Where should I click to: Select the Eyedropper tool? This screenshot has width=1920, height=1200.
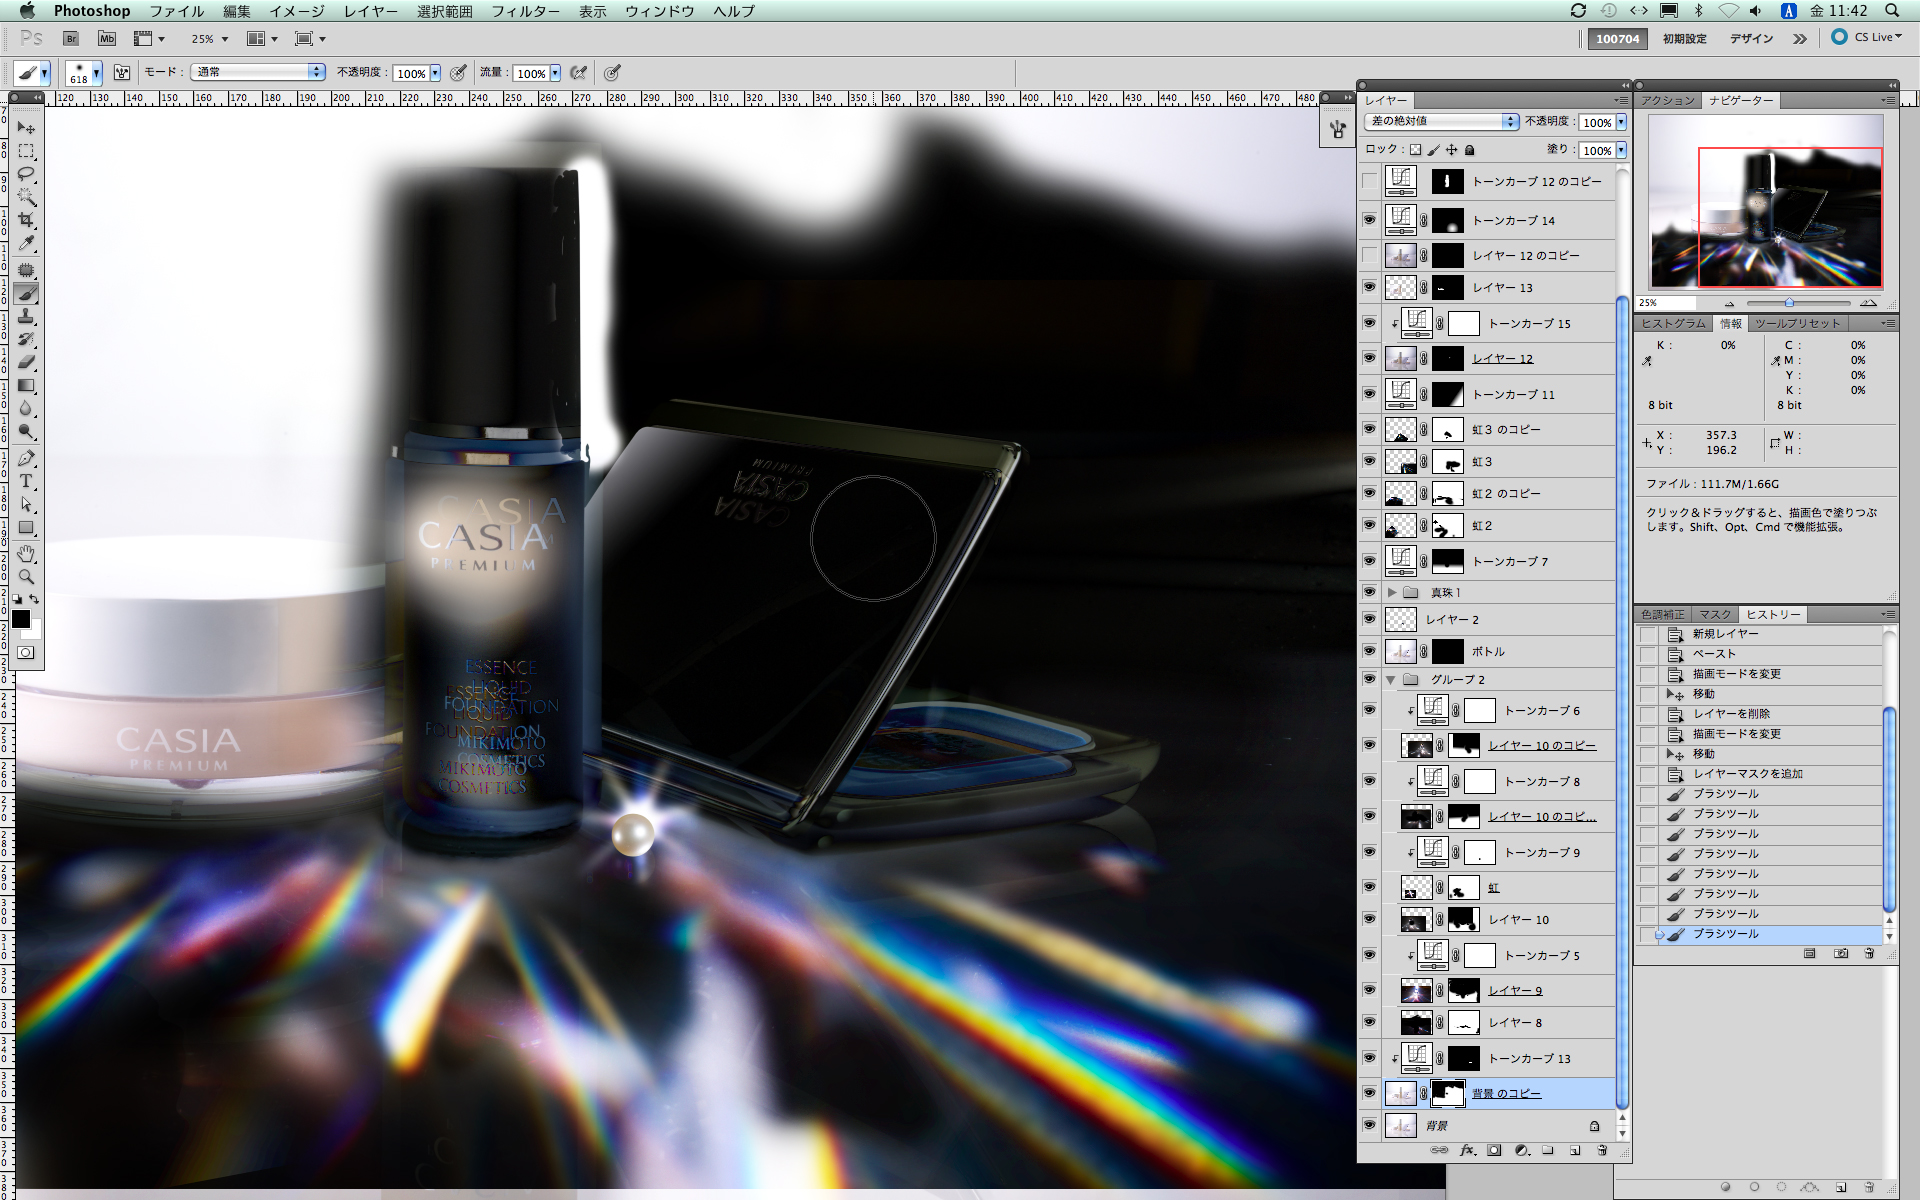(26, 244)
